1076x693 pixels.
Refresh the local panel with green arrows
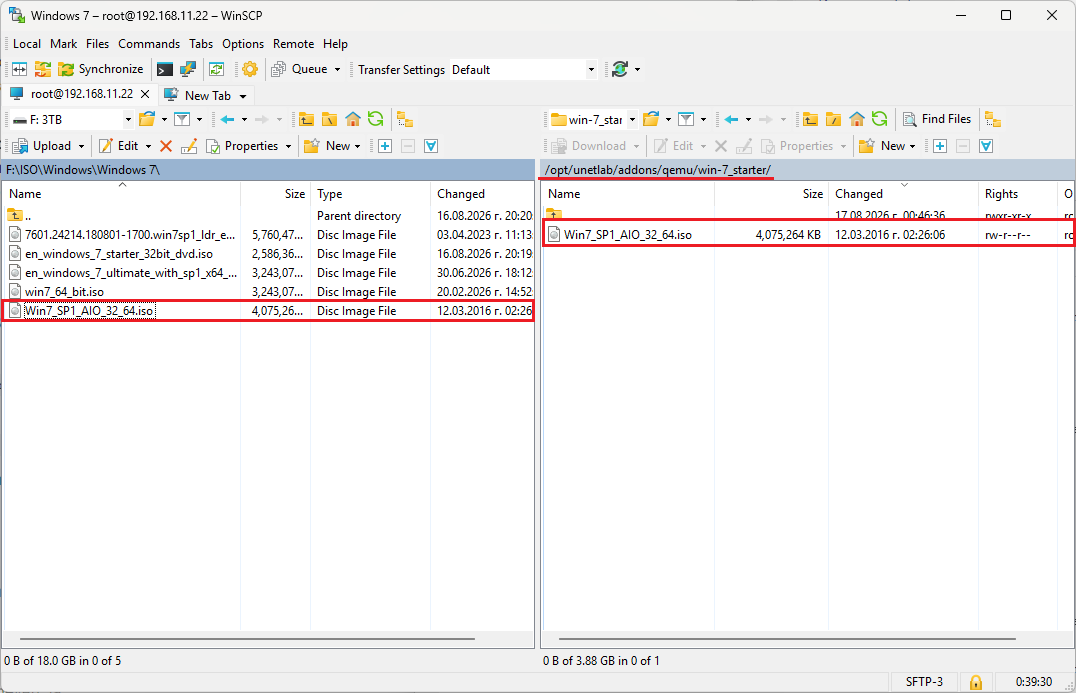pyautogui.click(x=375, y=119)
